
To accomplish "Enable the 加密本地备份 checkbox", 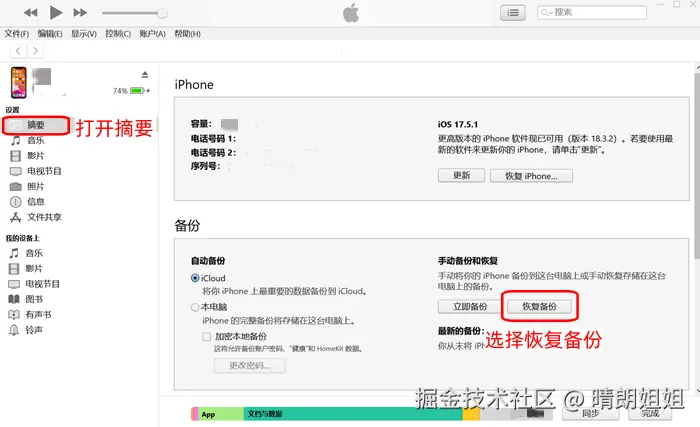I will pos(207,337).
